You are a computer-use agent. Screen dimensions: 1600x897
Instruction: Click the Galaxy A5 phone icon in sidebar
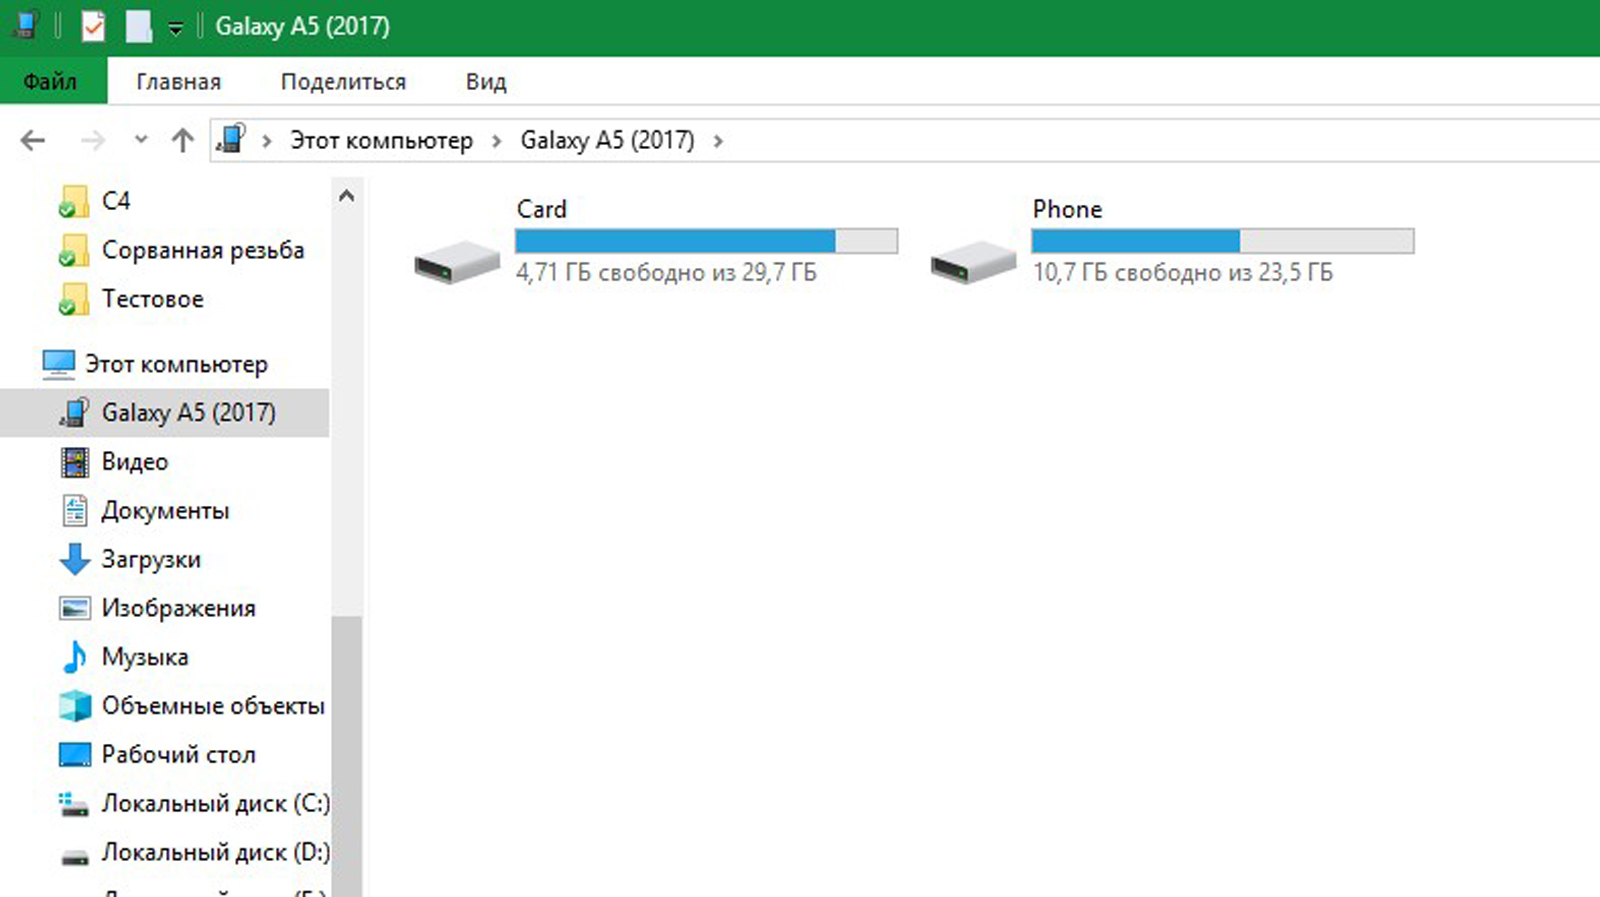(74, 413)
